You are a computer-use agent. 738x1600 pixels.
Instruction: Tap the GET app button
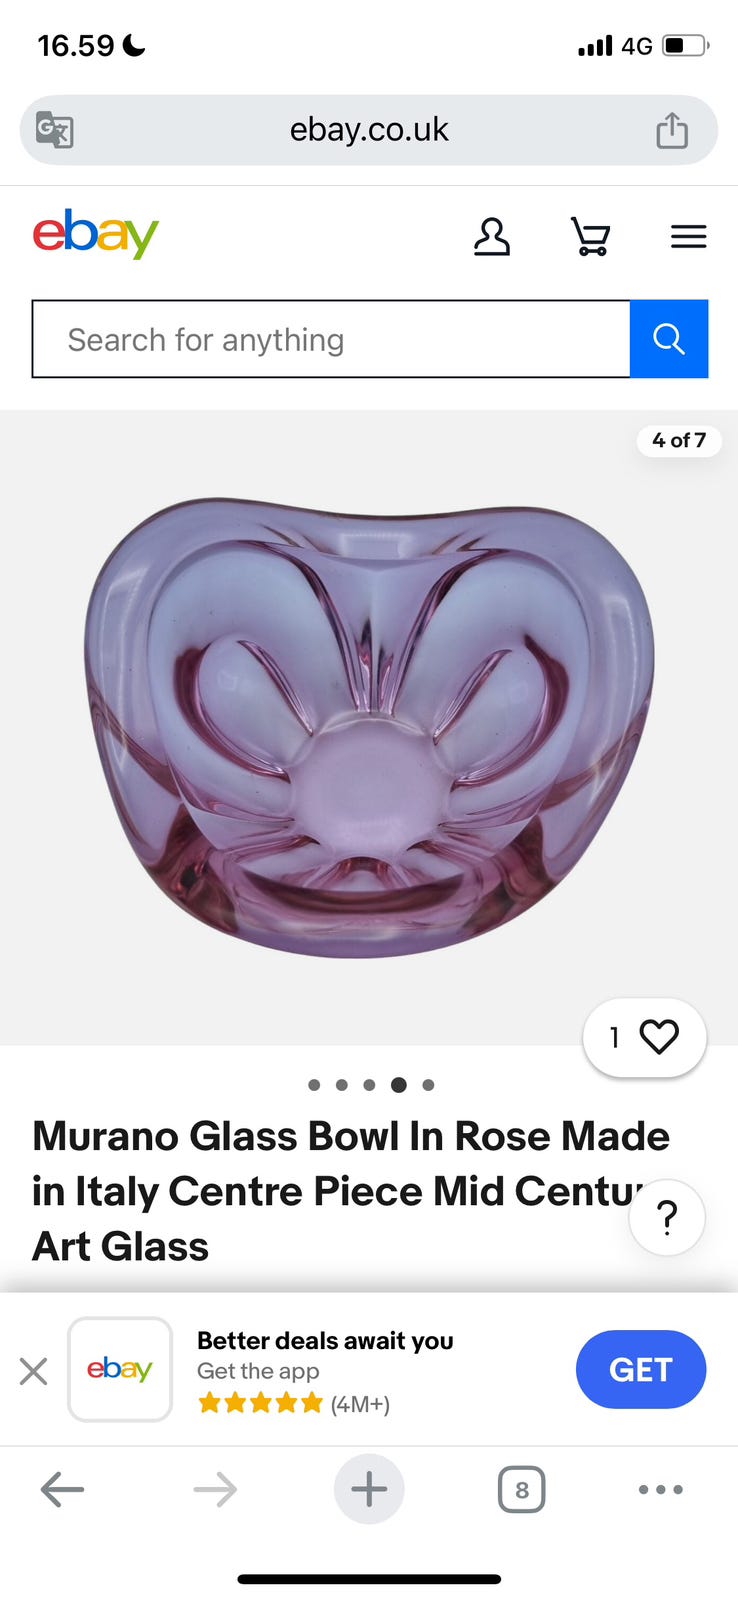(641, 1369)
